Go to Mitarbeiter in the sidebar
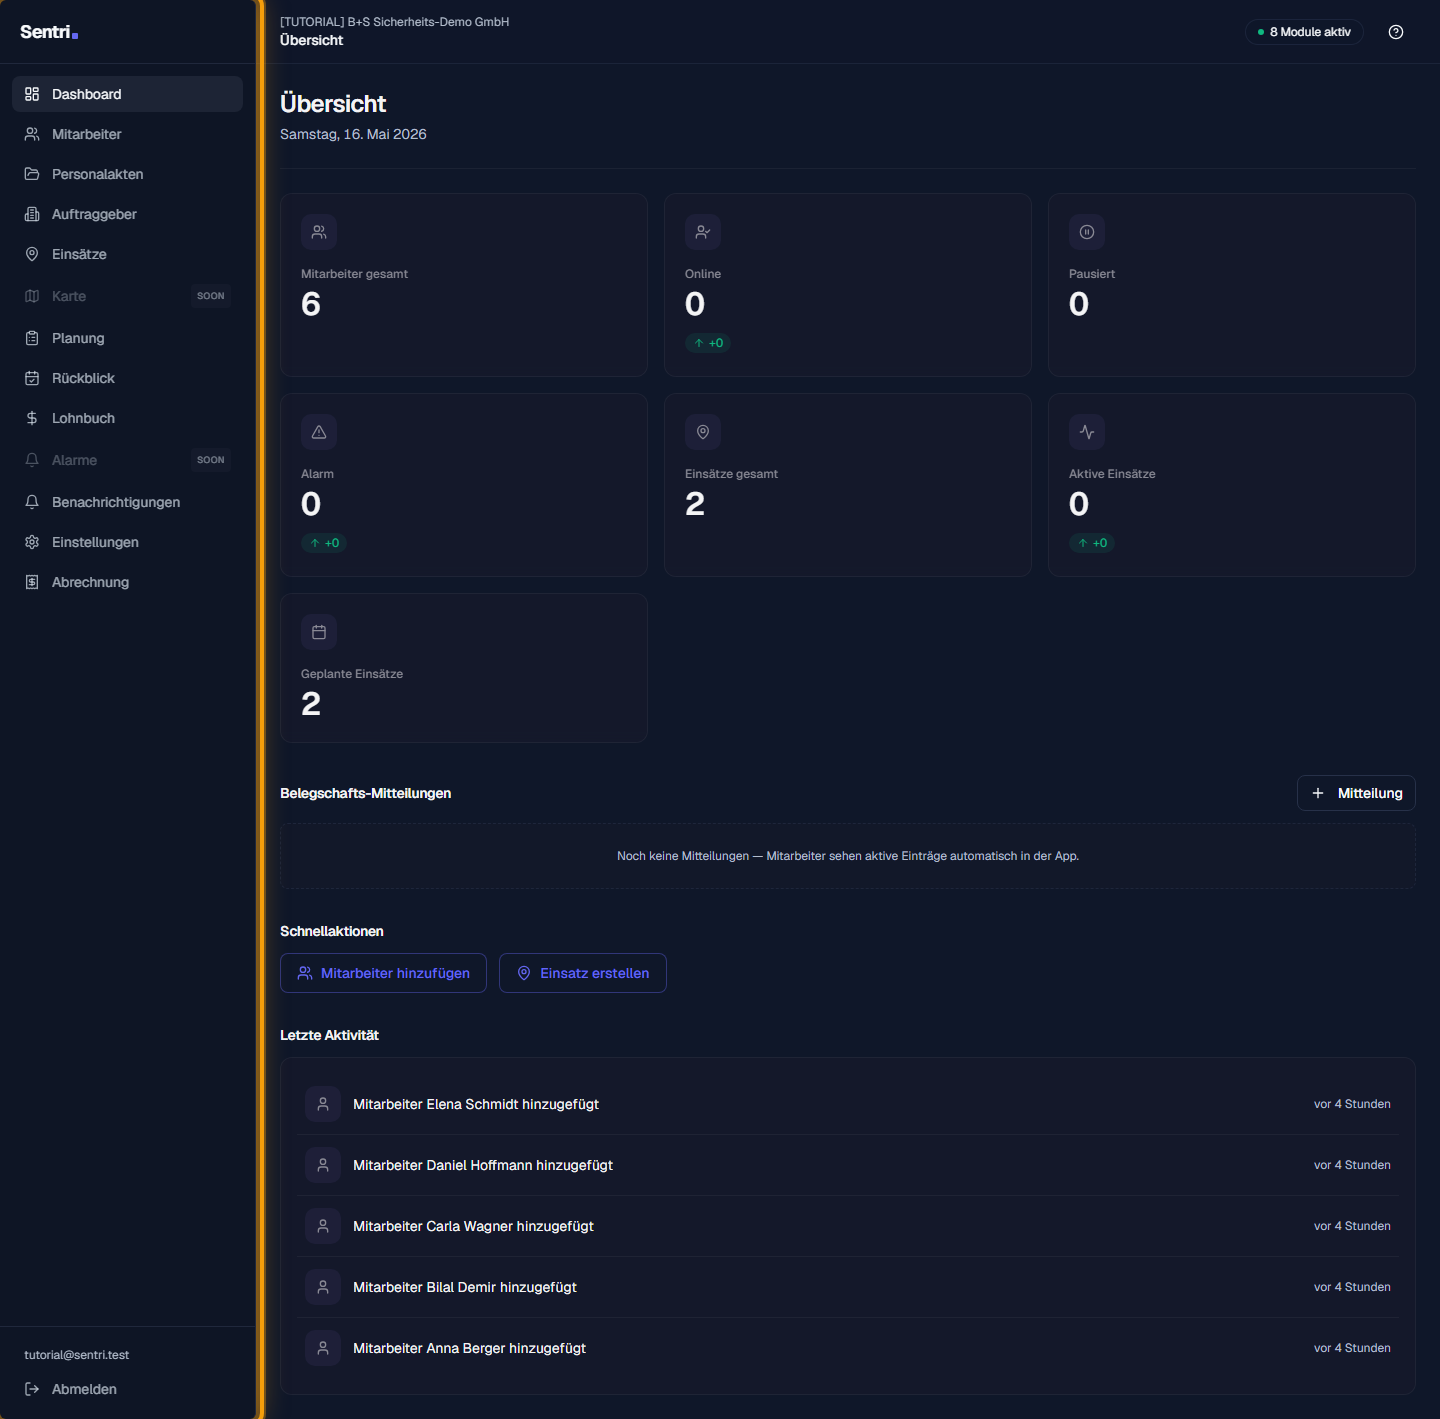Image resolution: width=1440 pixels, height=1419 pixels. point(127,134)
